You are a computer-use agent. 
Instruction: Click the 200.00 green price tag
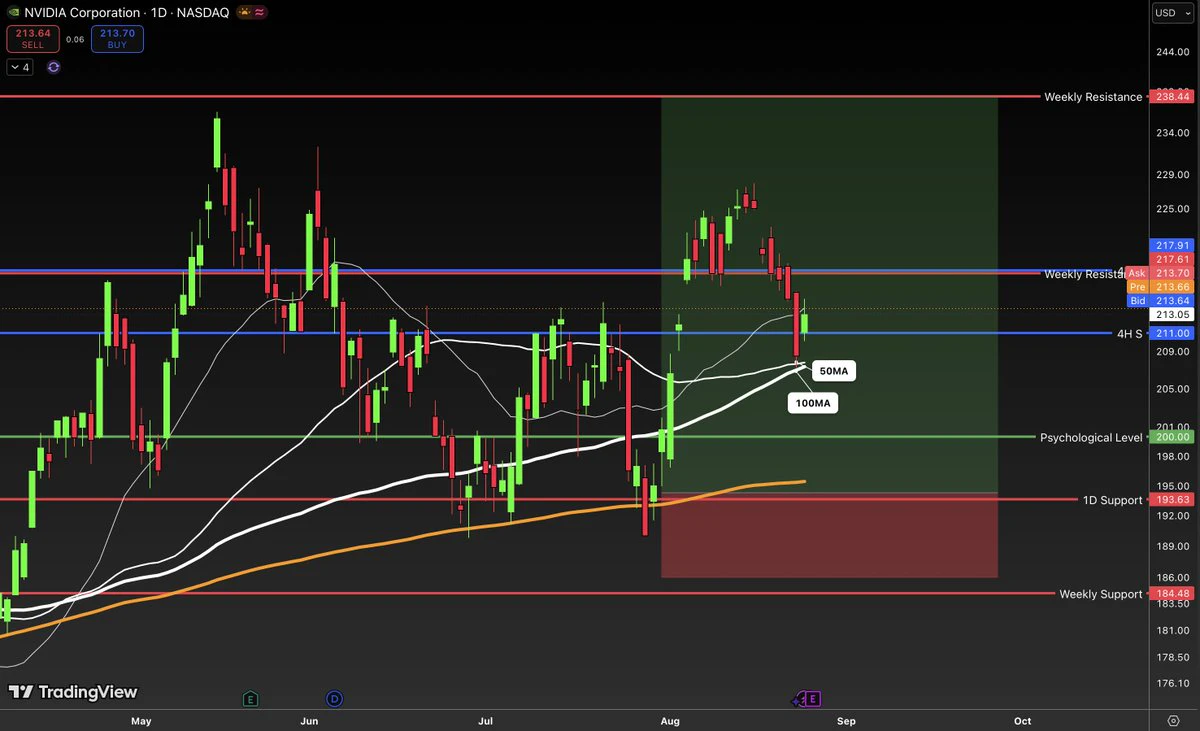point(1172,437)
